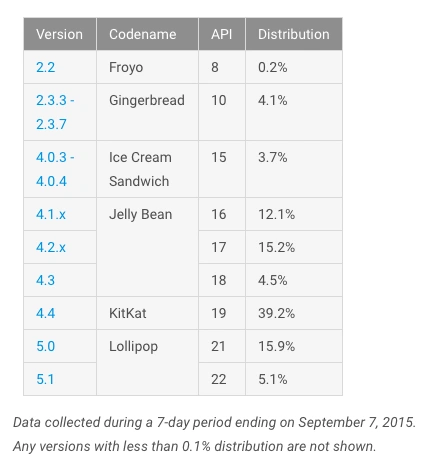The width and height of the screenshot is (423, 462).
Task: Select the Ice Cream Sandwich cell
Action: click(x=147, y=169)
